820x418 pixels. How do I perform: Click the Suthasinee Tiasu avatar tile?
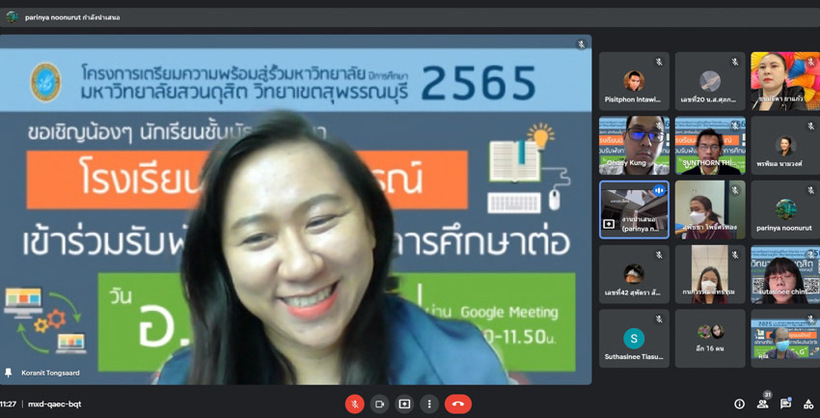coord(634,338)
